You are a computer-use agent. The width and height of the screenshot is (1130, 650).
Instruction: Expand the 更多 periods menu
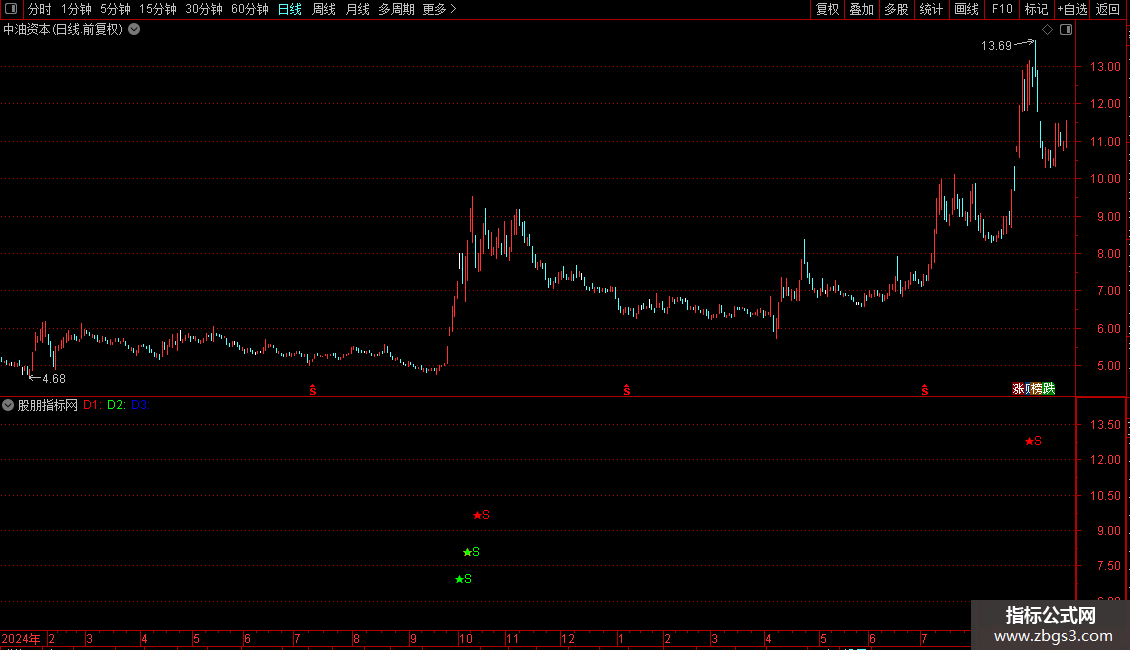point(439,9)
